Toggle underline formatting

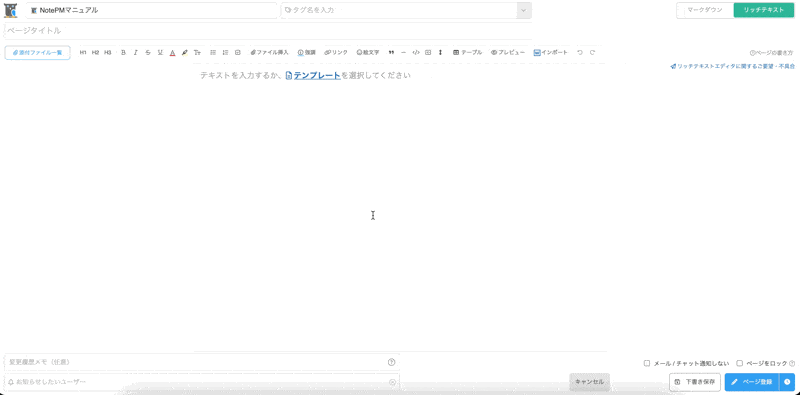click(x=160, y=53)
